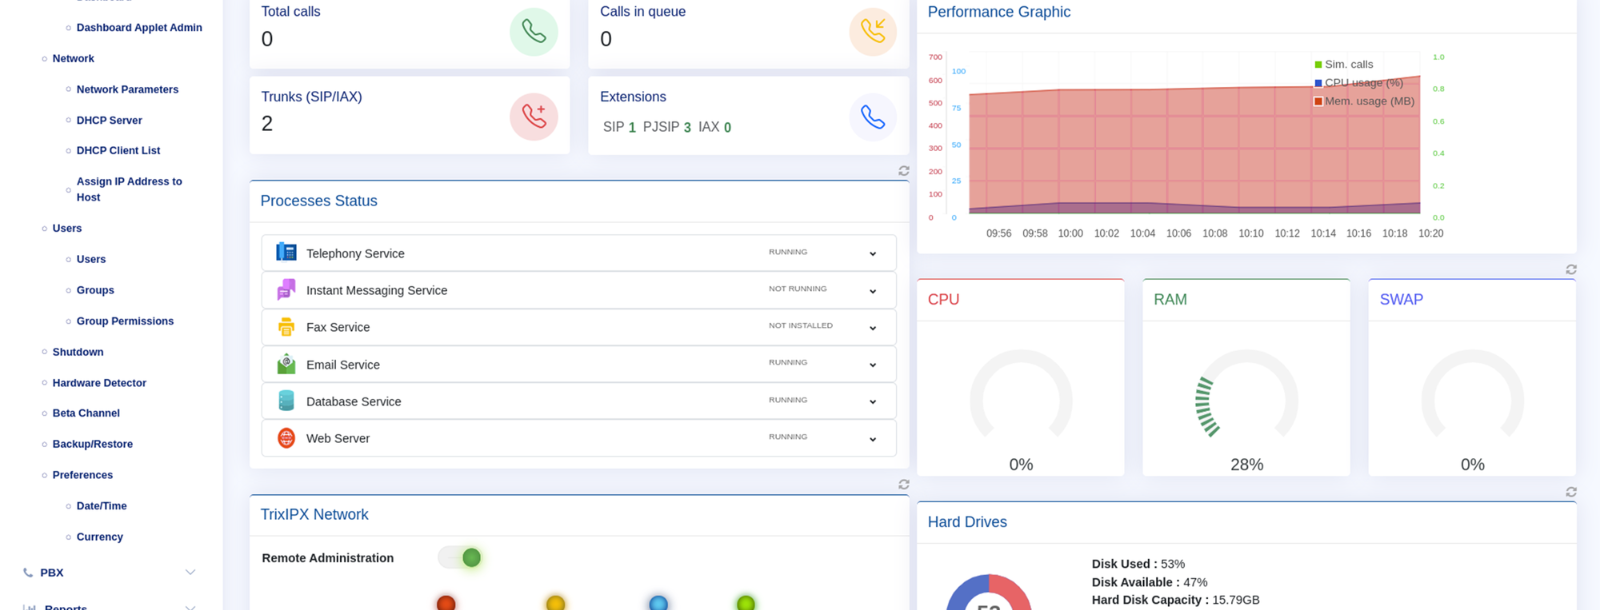Viewport: 1600px width, 610px height.
Task: Click the Fax Service printer icon
Action: [286, 327]
